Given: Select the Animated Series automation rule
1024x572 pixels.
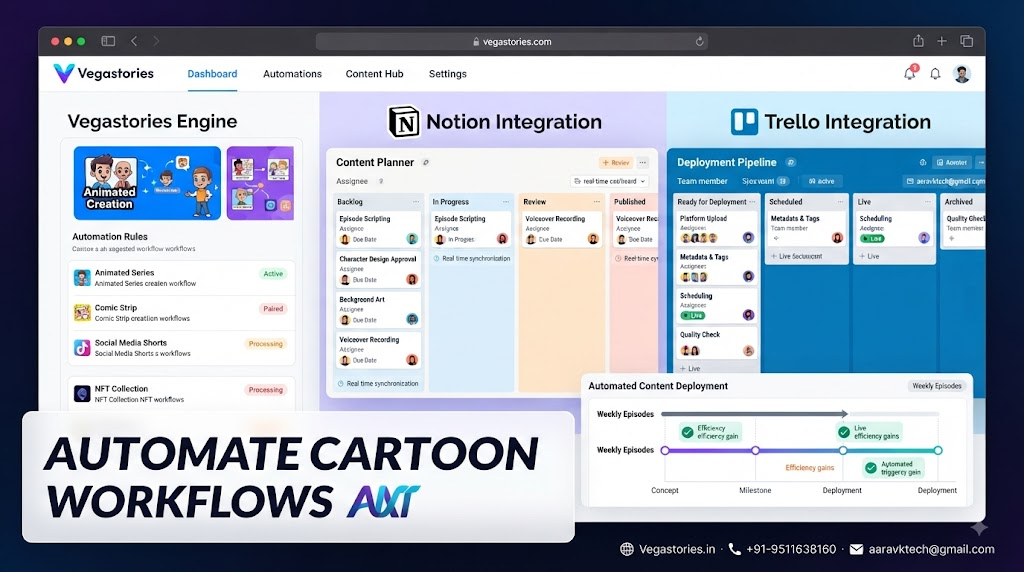Looking at the screenshot, I should [182, 278].
